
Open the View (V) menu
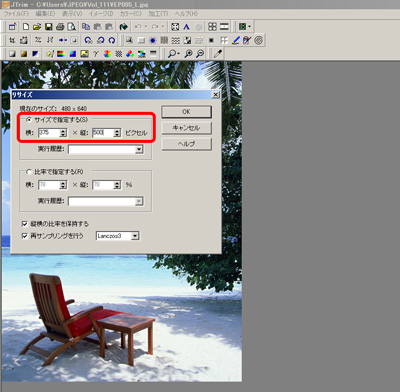[x=72, y=14]
